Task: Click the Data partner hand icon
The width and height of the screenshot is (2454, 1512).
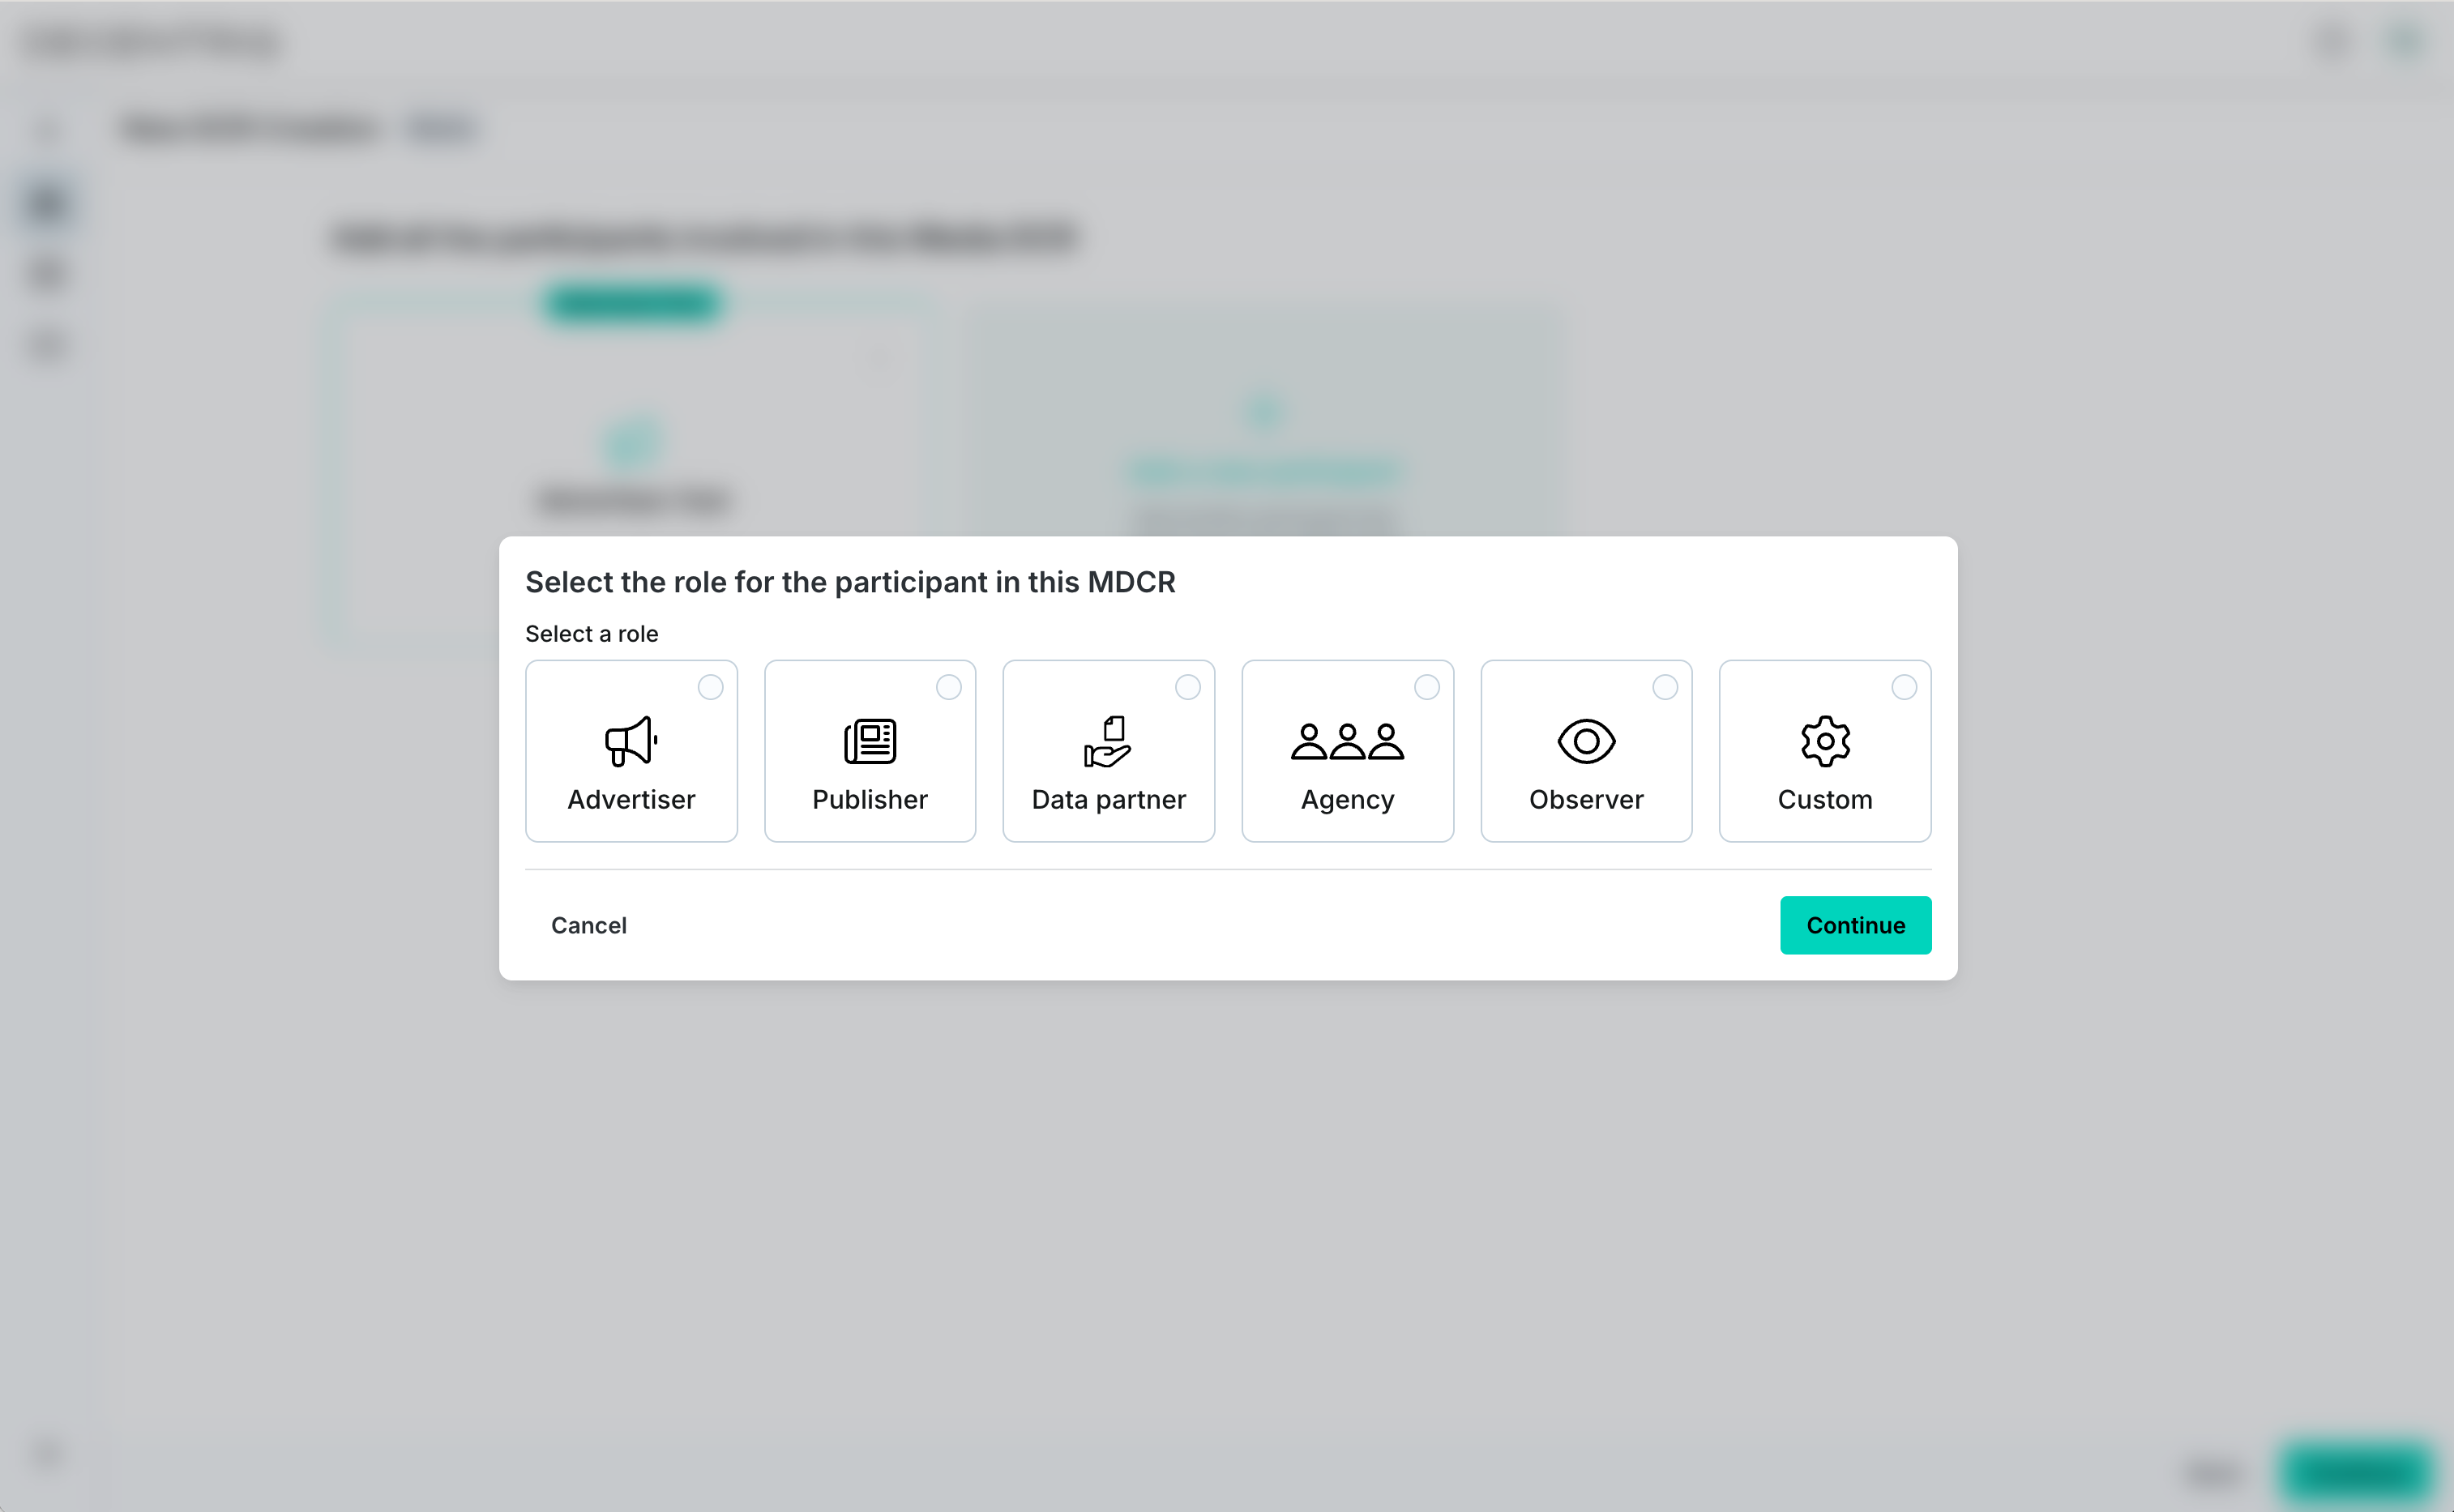Action: 1108,741
